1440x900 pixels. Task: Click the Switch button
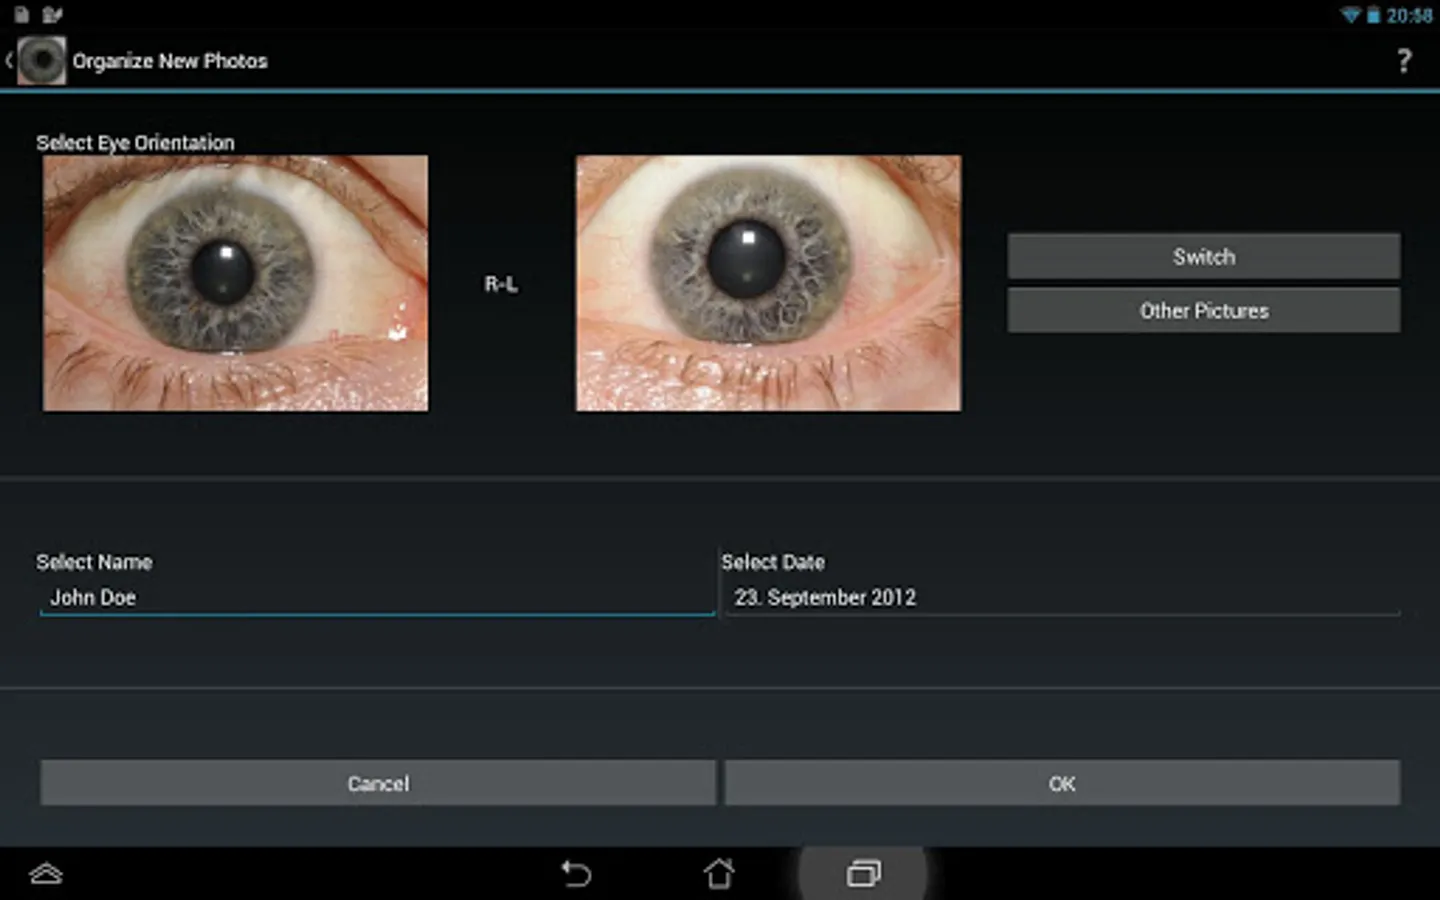click(x=1204, y=257)
